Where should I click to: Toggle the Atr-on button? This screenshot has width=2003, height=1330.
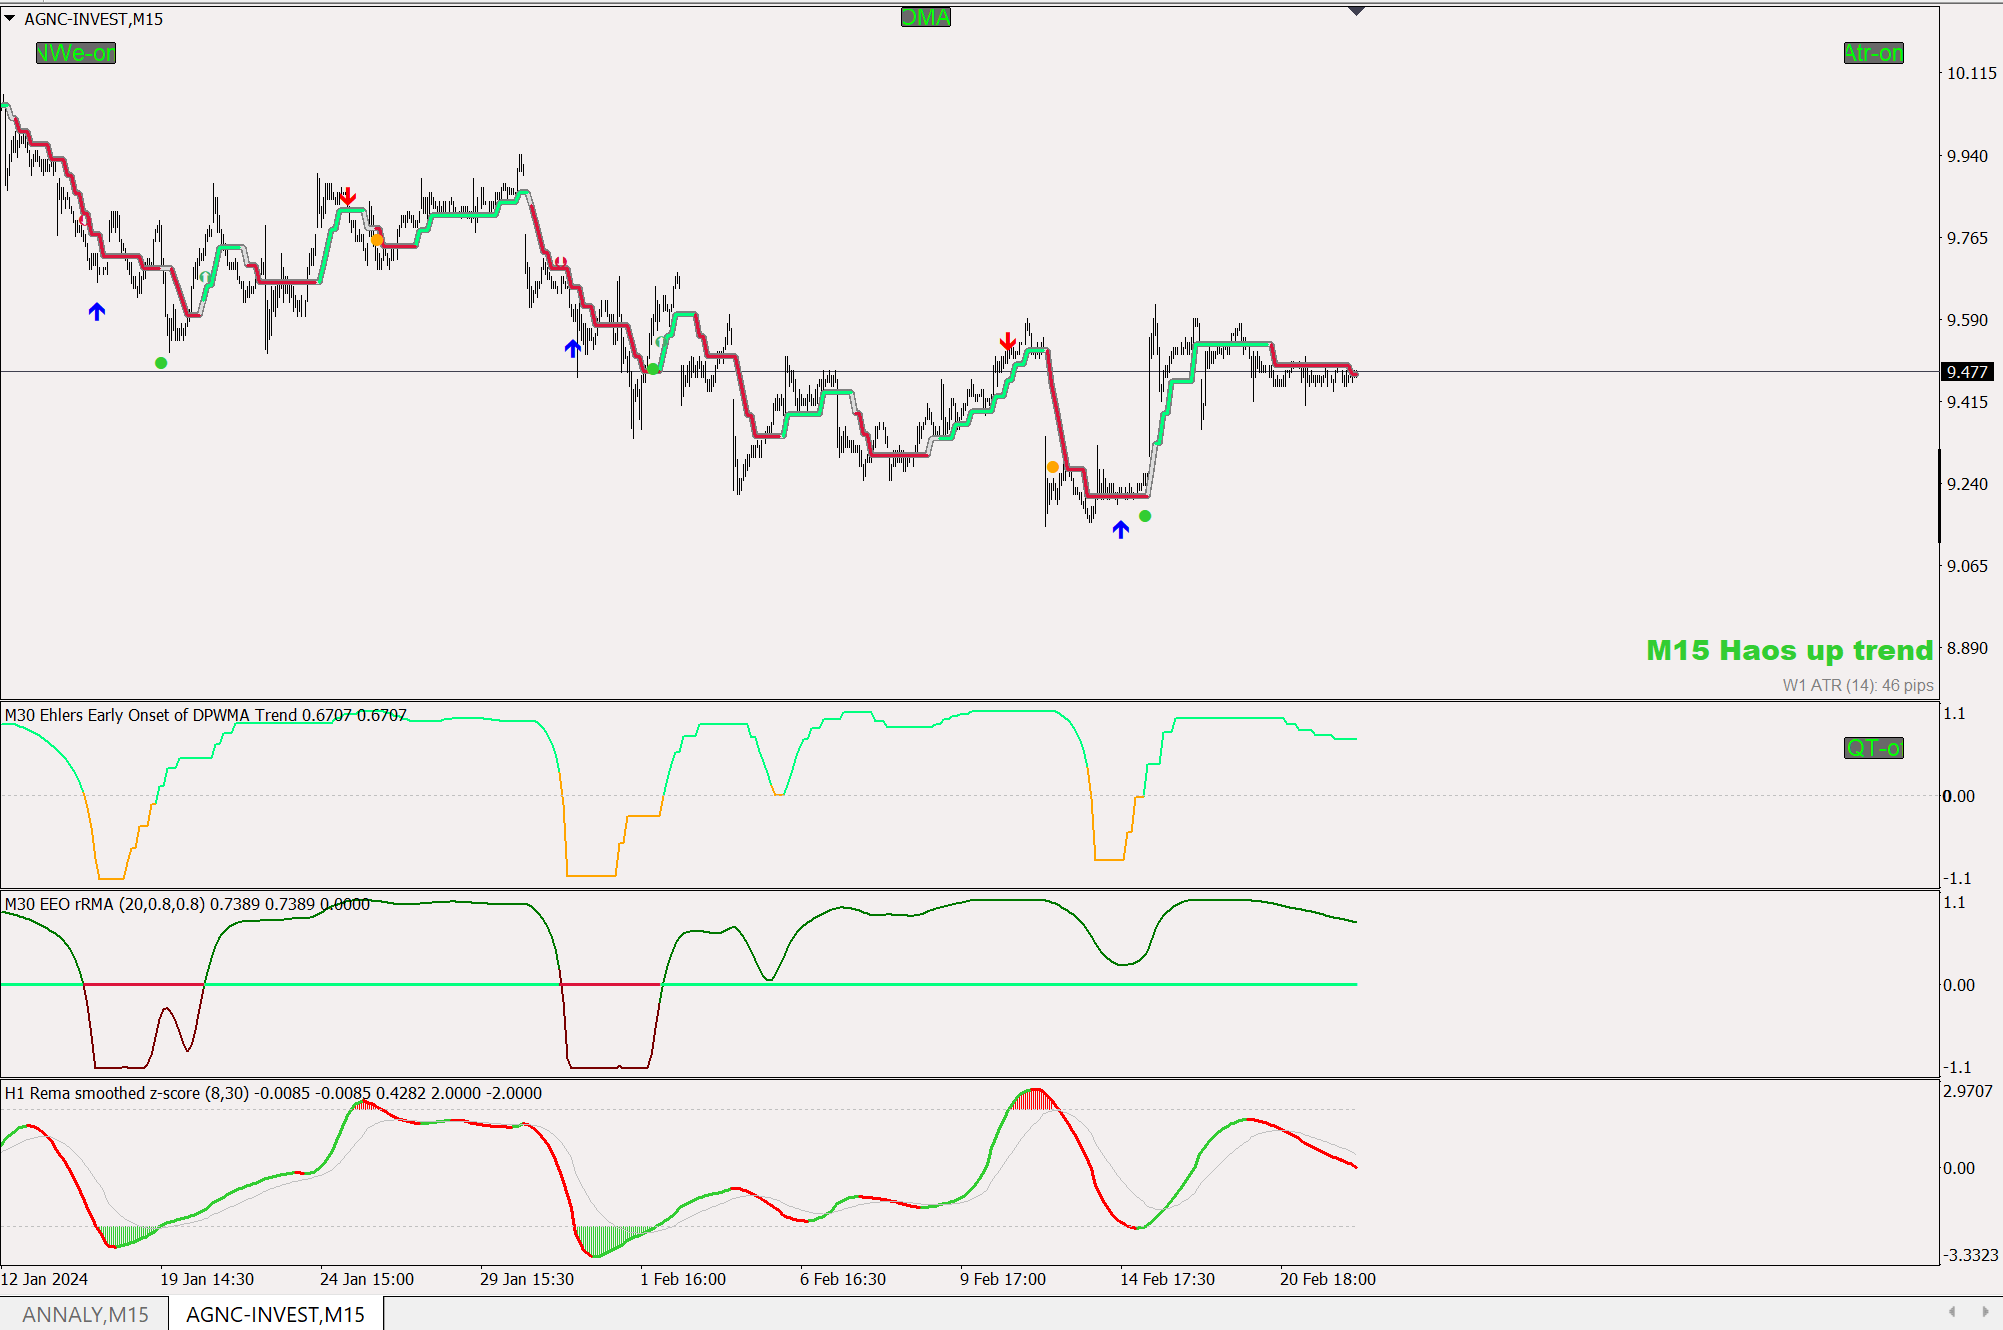(x=1873, y=53)
